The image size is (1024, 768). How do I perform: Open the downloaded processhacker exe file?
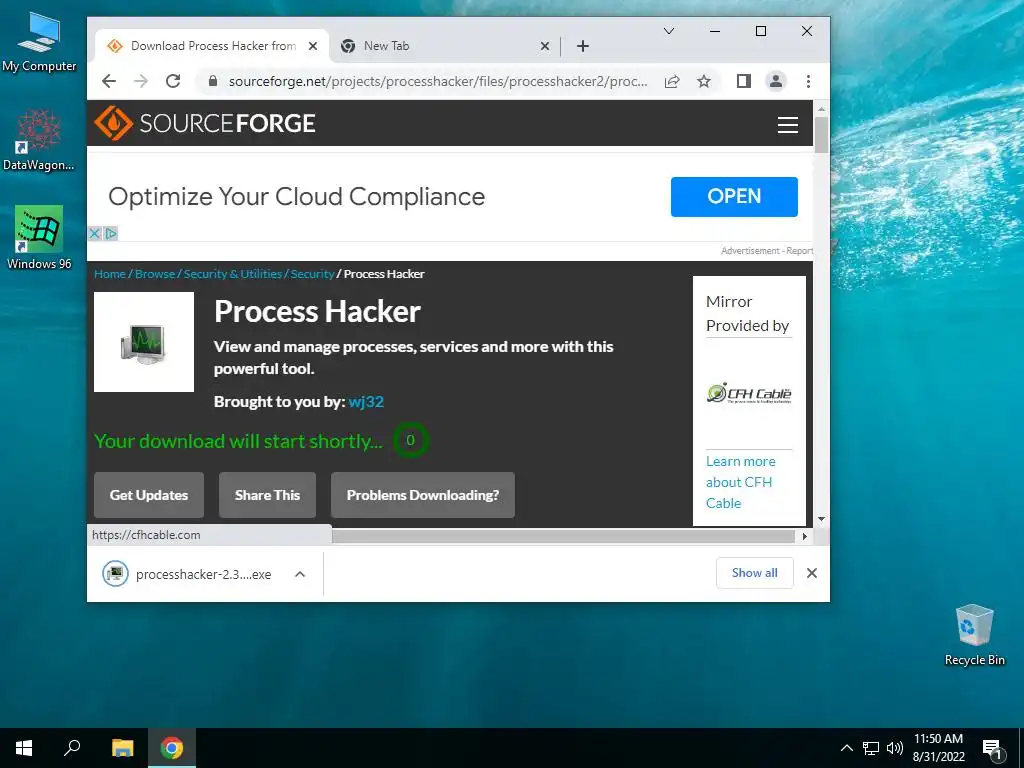(187, 574)
